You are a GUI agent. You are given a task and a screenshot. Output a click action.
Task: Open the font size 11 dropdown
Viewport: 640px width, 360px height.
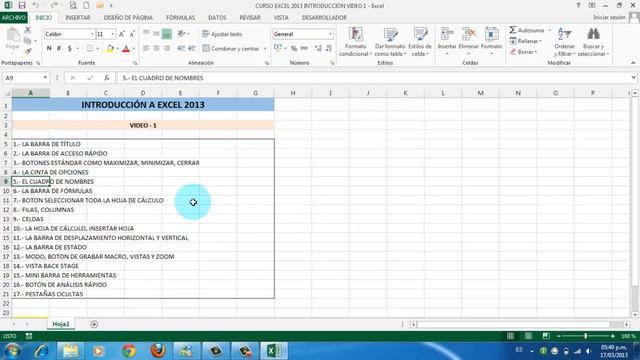pos(113,34)
